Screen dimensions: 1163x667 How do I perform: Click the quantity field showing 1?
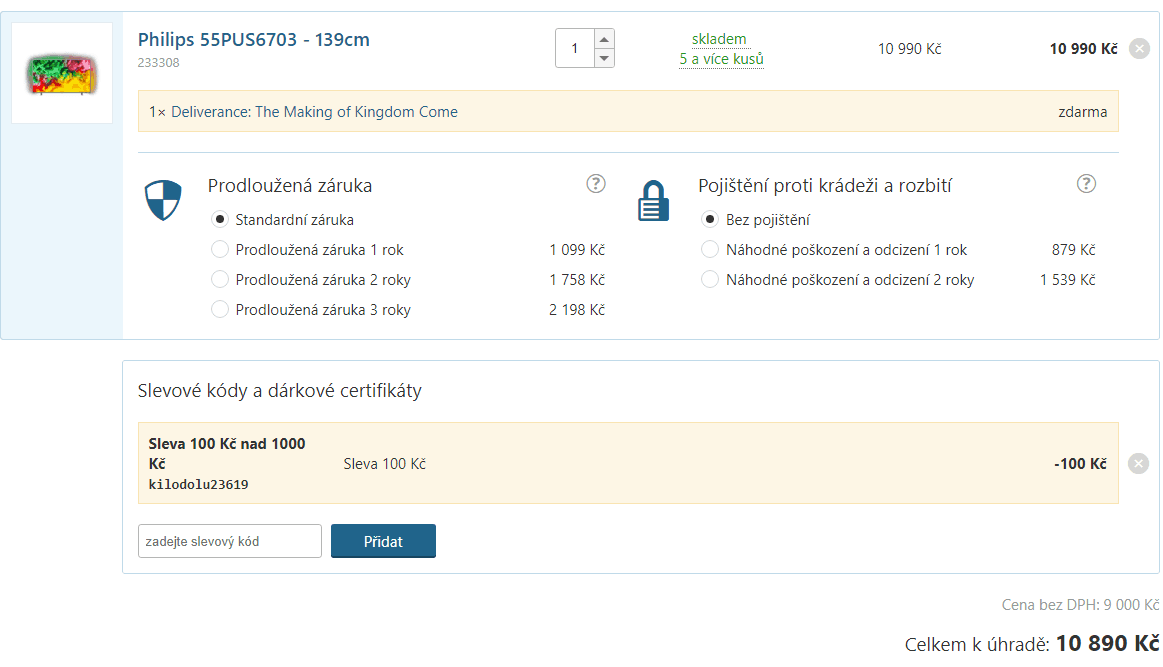pos(575,48)
